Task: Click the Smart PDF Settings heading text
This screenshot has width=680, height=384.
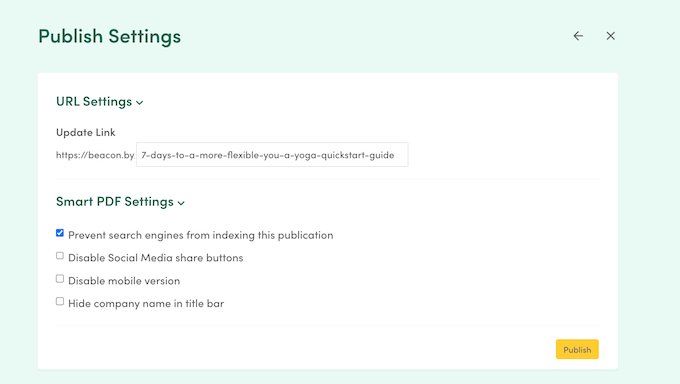Action: (x=115, y=202)
